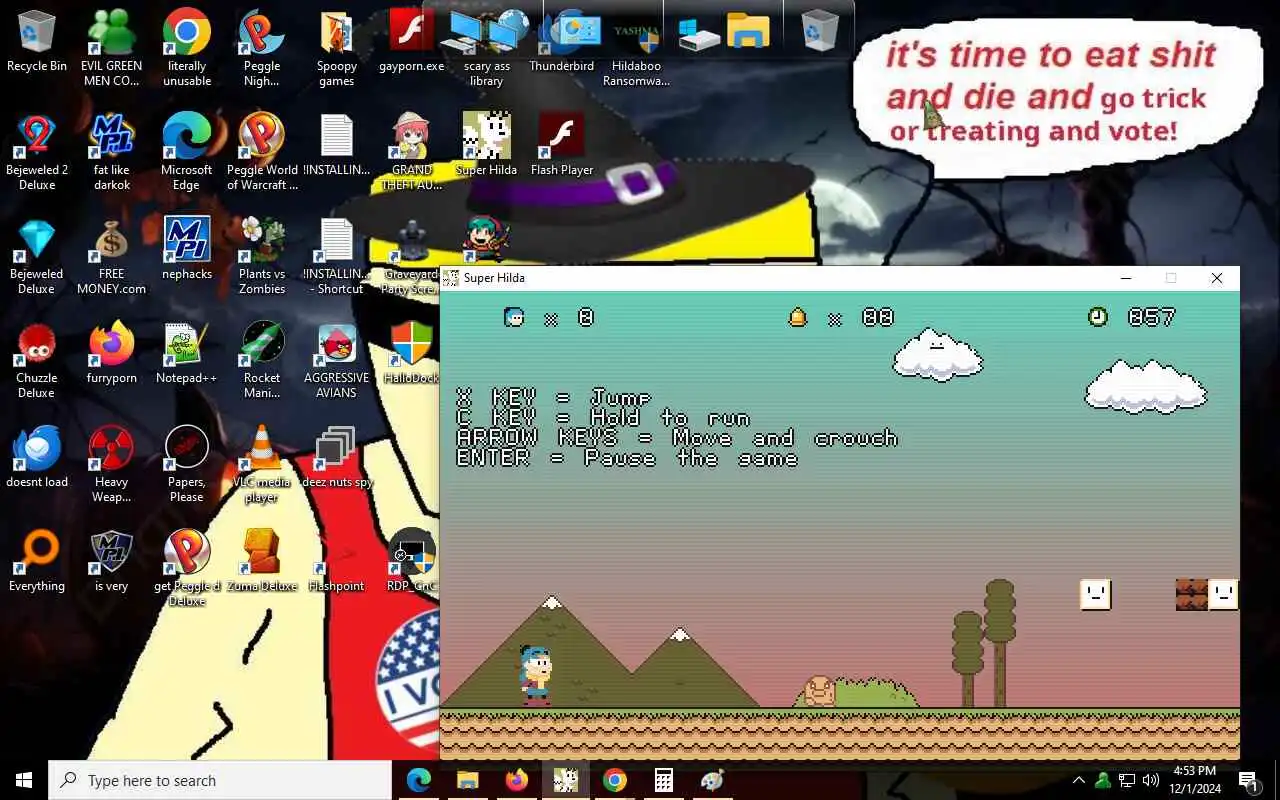Open the File Explorer folder icon in the top dock
The height and width of the screenshot is (800, 1280).
(748, 31)
